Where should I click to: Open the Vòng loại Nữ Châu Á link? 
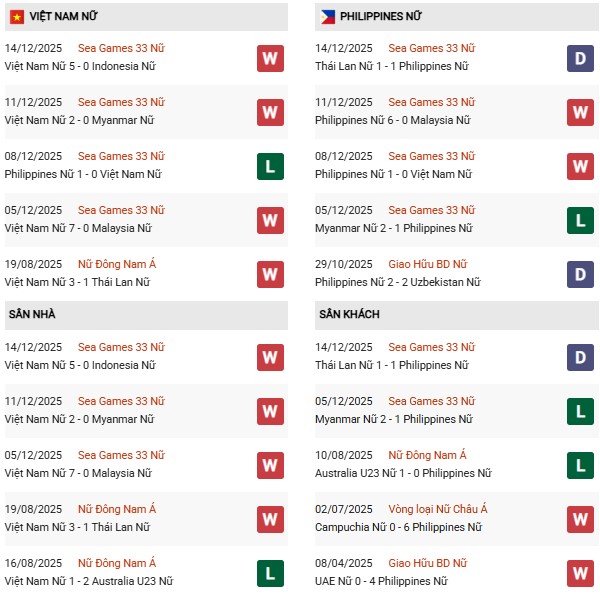pos(439,510)
